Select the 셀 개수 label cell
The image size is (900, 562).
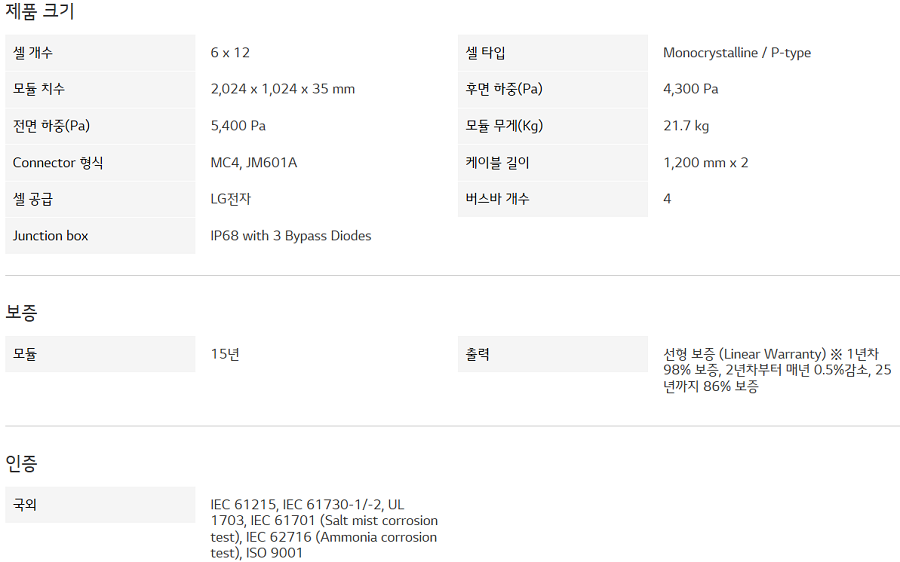click(100, 53)
